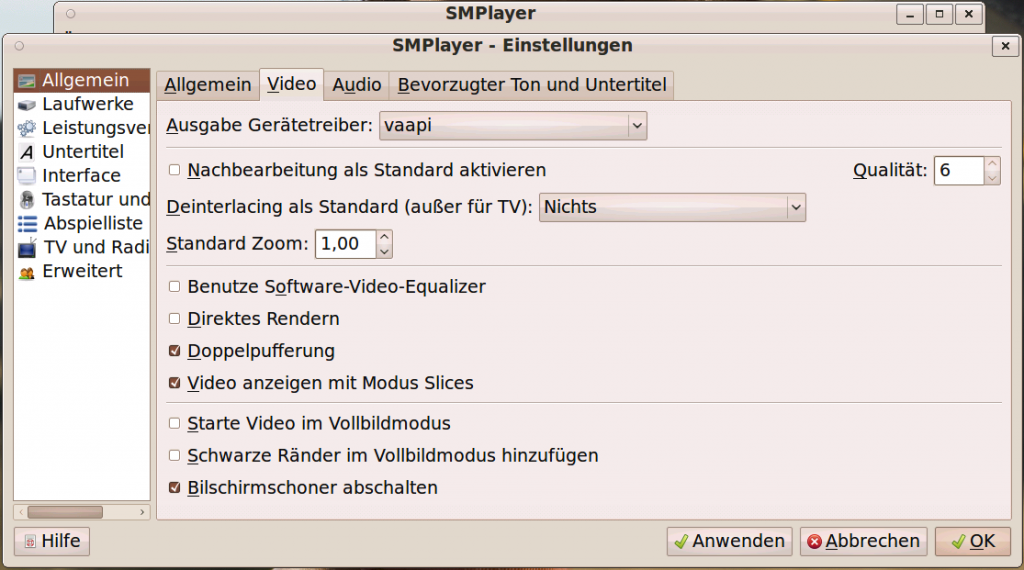Toggle Benutze Software-Video-Equalizer checkbox
This screenshot has width=1024, height=570.
[x=174, y=287]
